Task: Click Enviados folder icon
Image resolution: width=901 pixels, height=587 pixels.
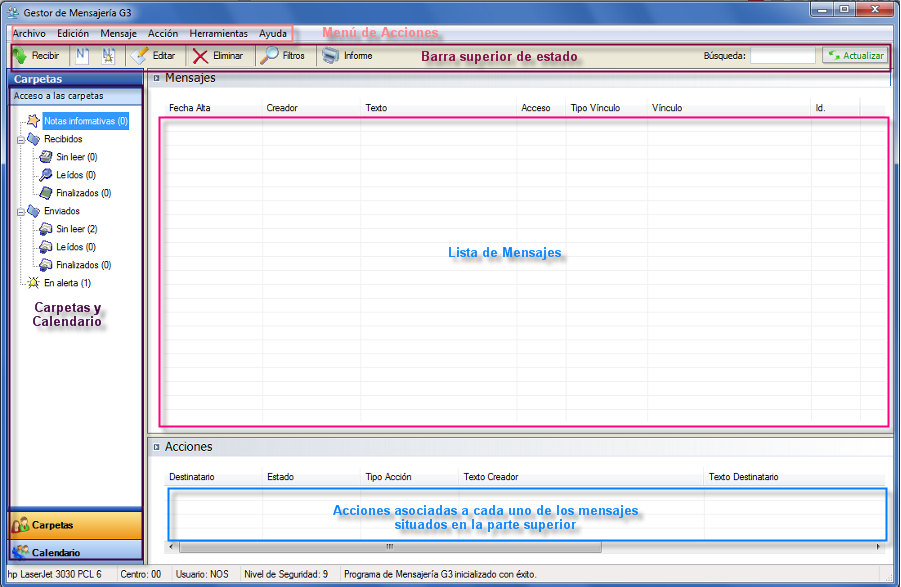Action: (x=33, y=211)
